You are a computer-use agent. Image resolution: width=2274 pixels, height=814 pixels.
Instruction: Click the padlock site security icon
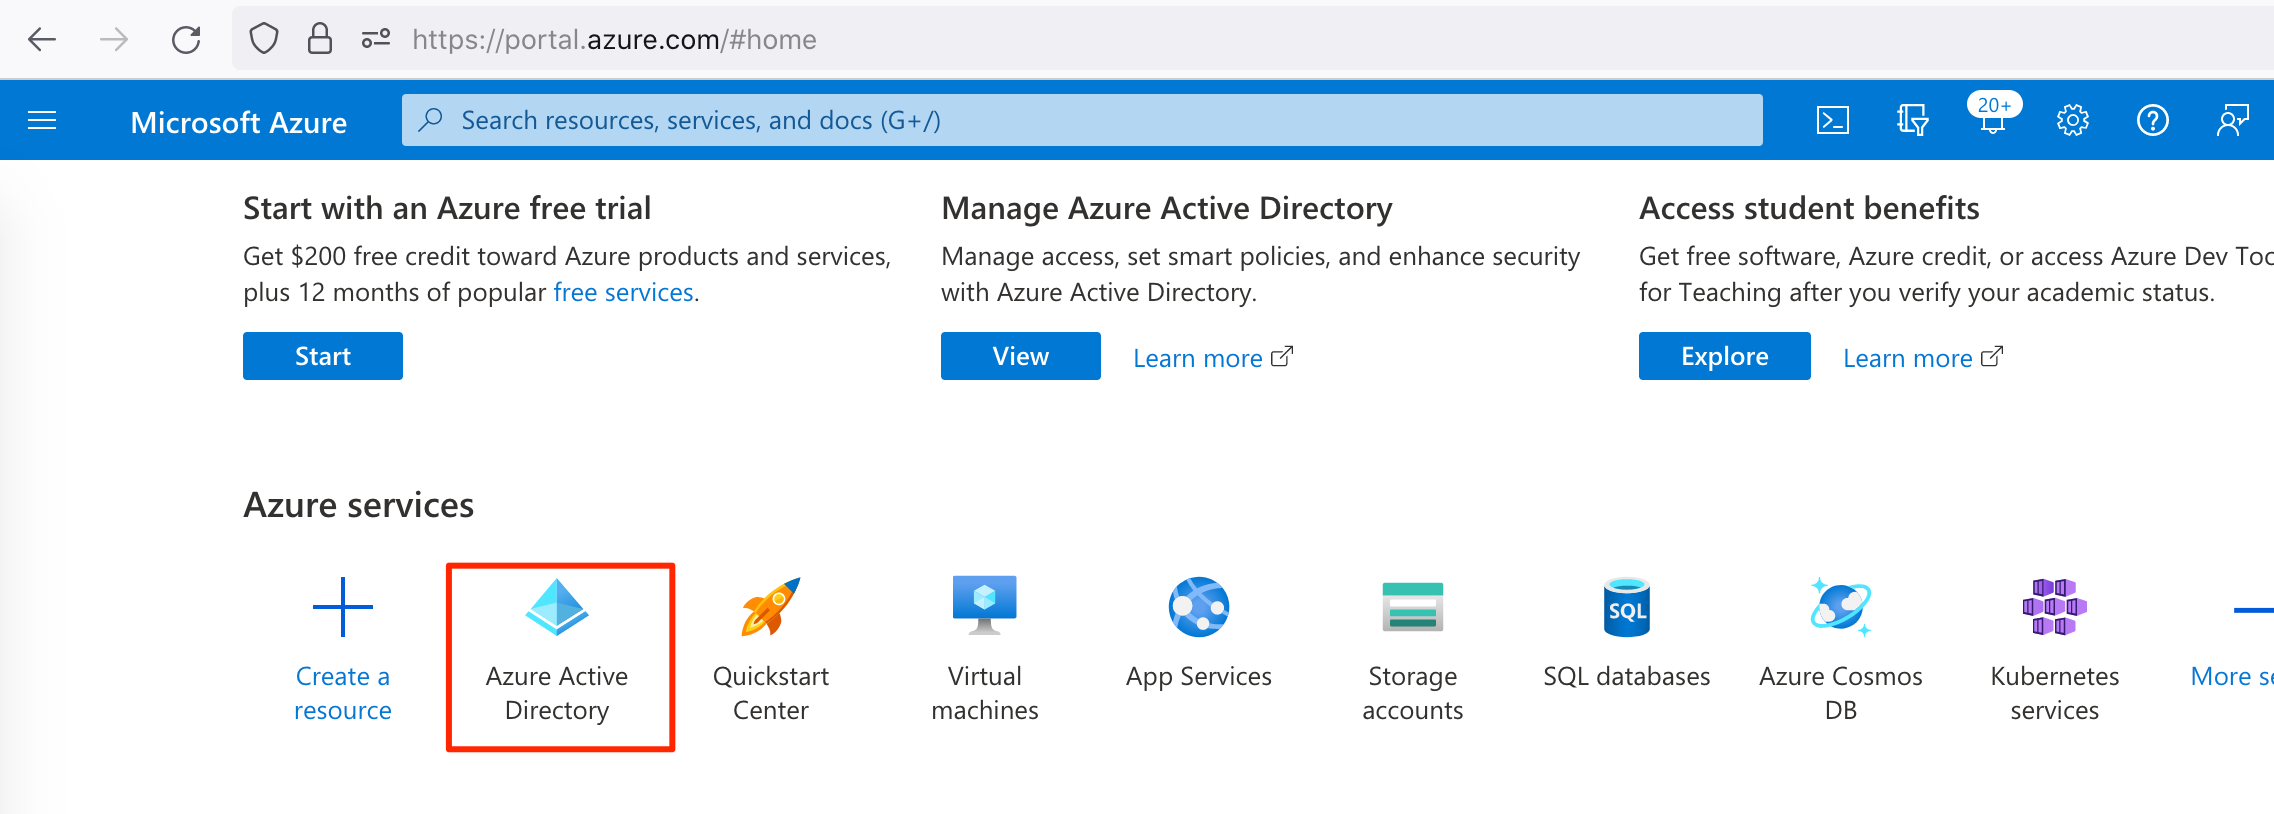[320, 39]
